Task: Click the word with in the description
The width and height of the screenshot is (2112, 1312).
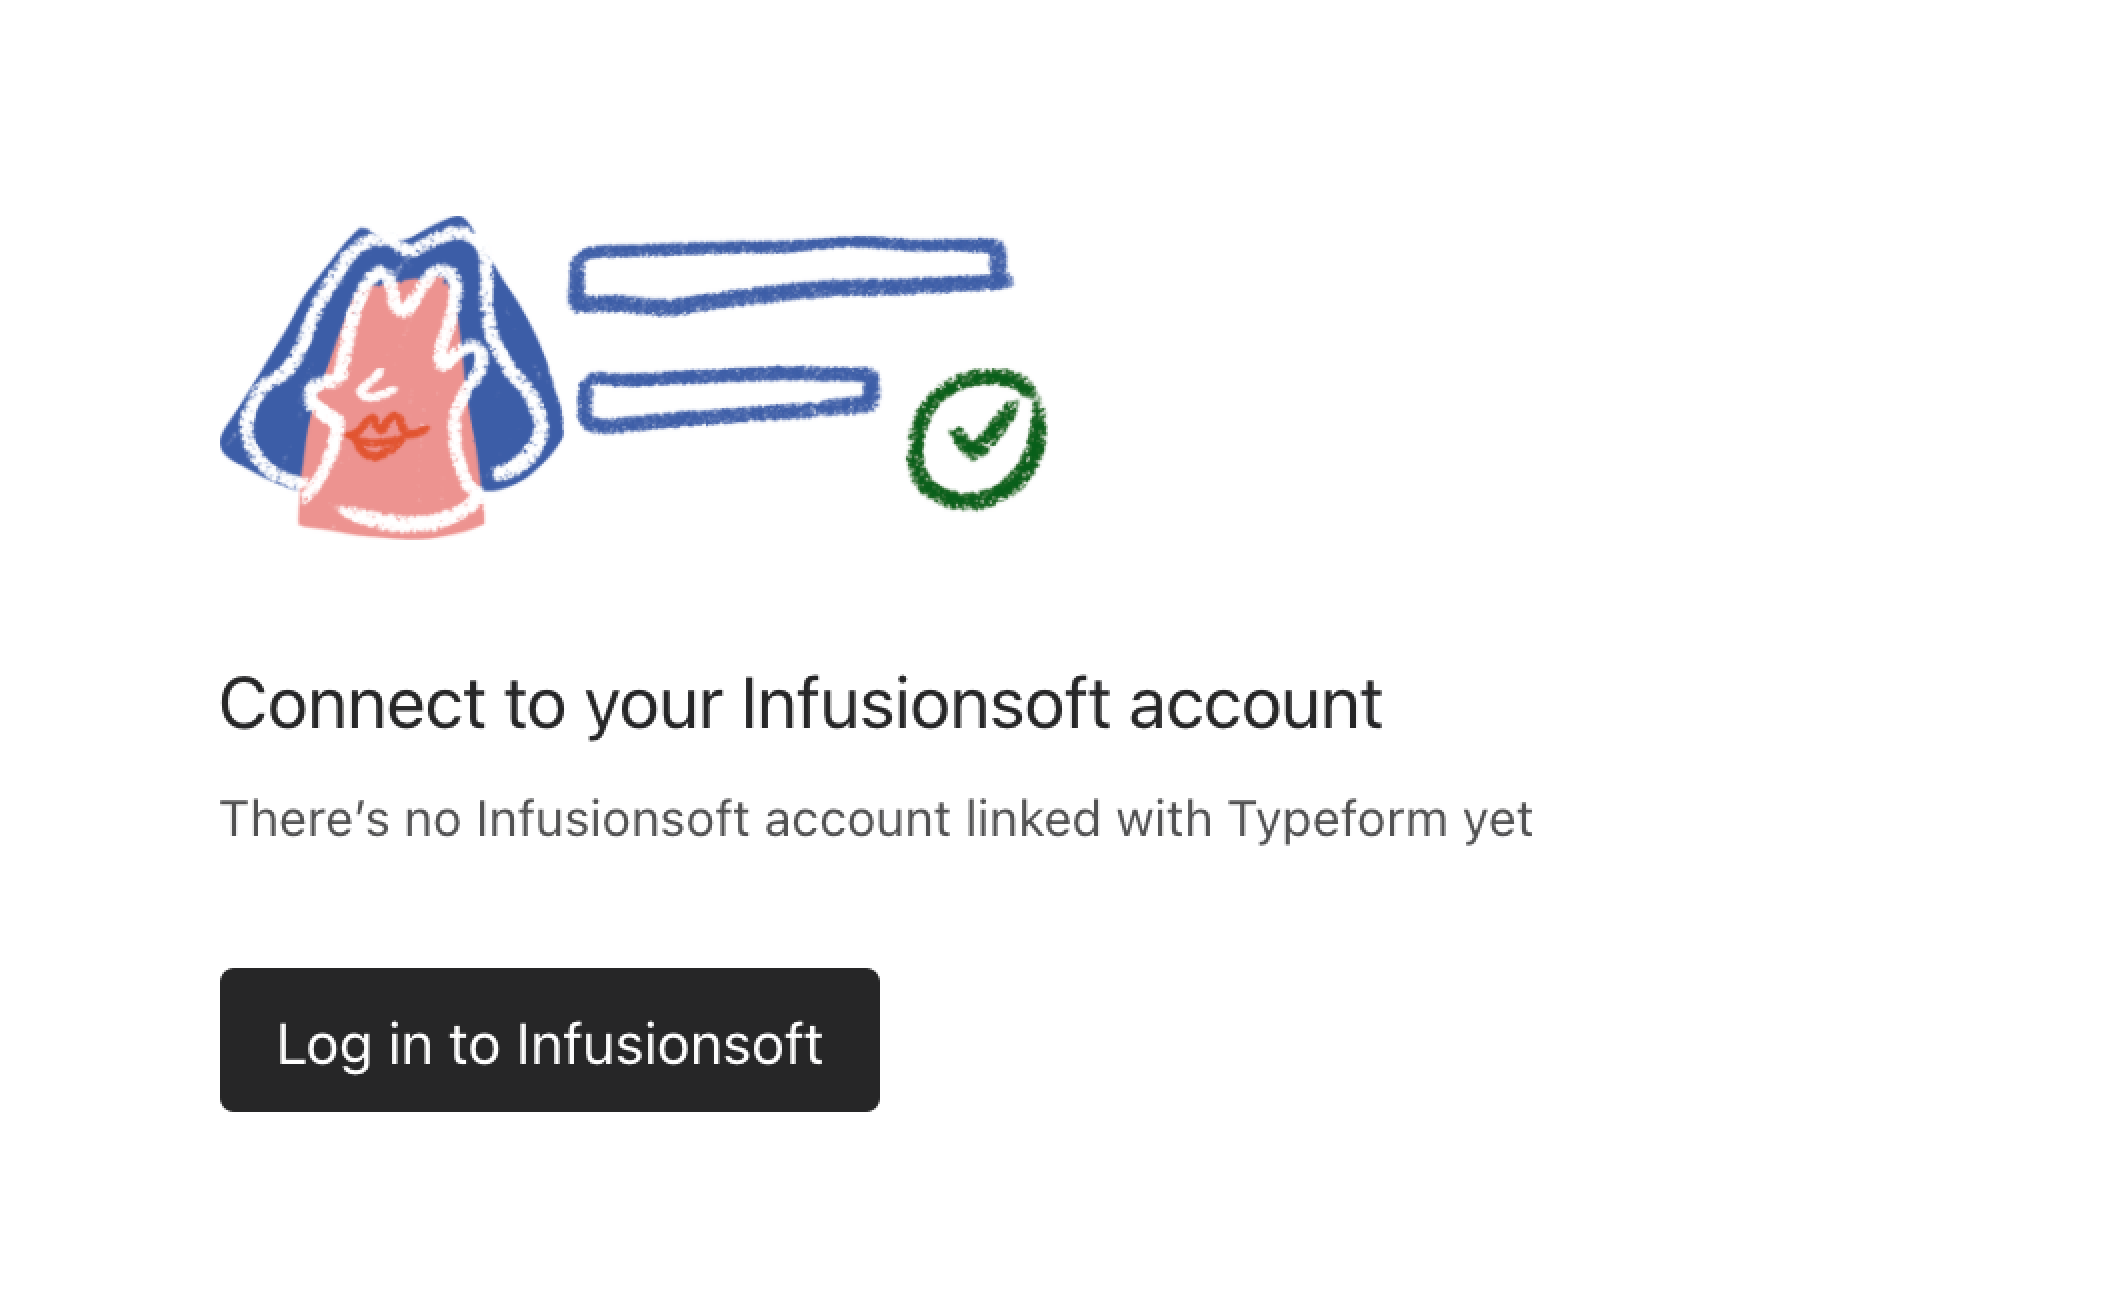Action: pos(1164,818)
